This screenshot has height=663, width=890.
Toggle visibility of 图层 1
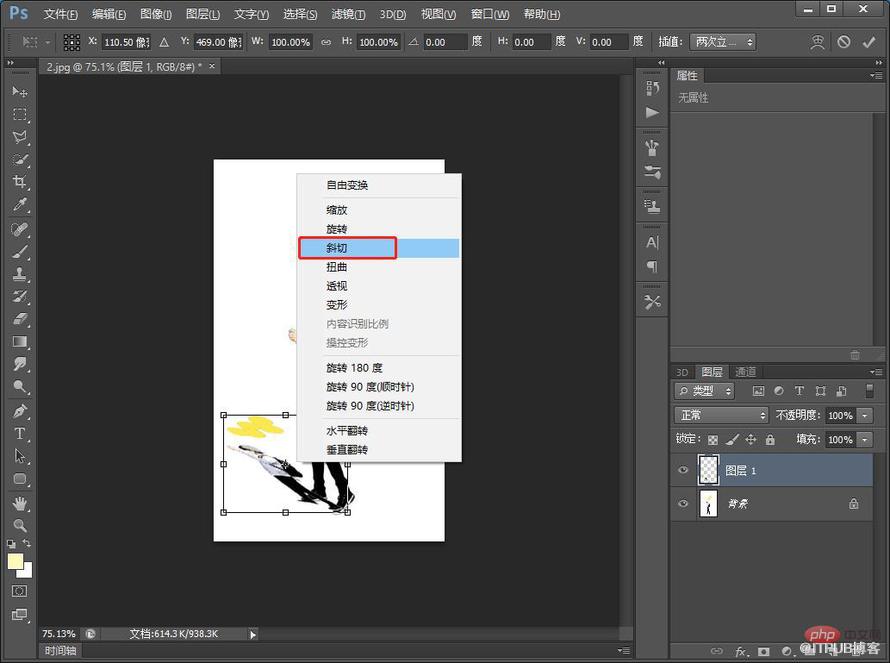coord(683,470)
